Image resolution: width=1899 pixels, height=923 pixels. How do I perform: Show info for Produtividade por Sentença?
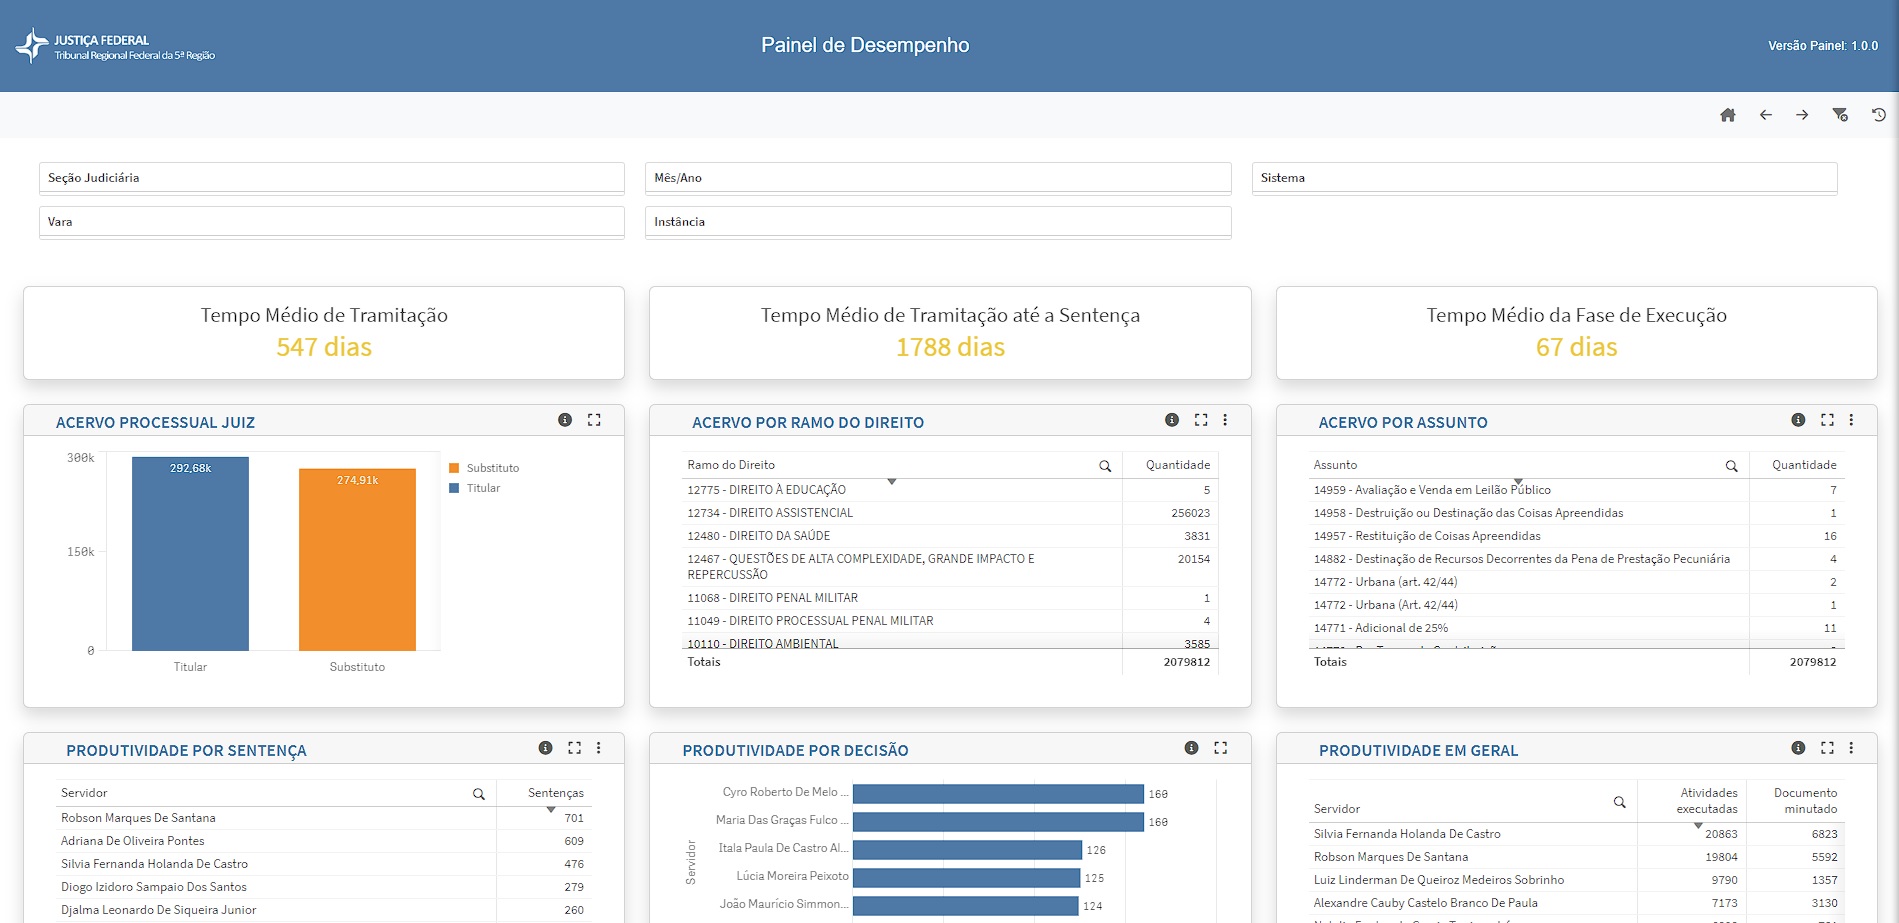point(545,748)
